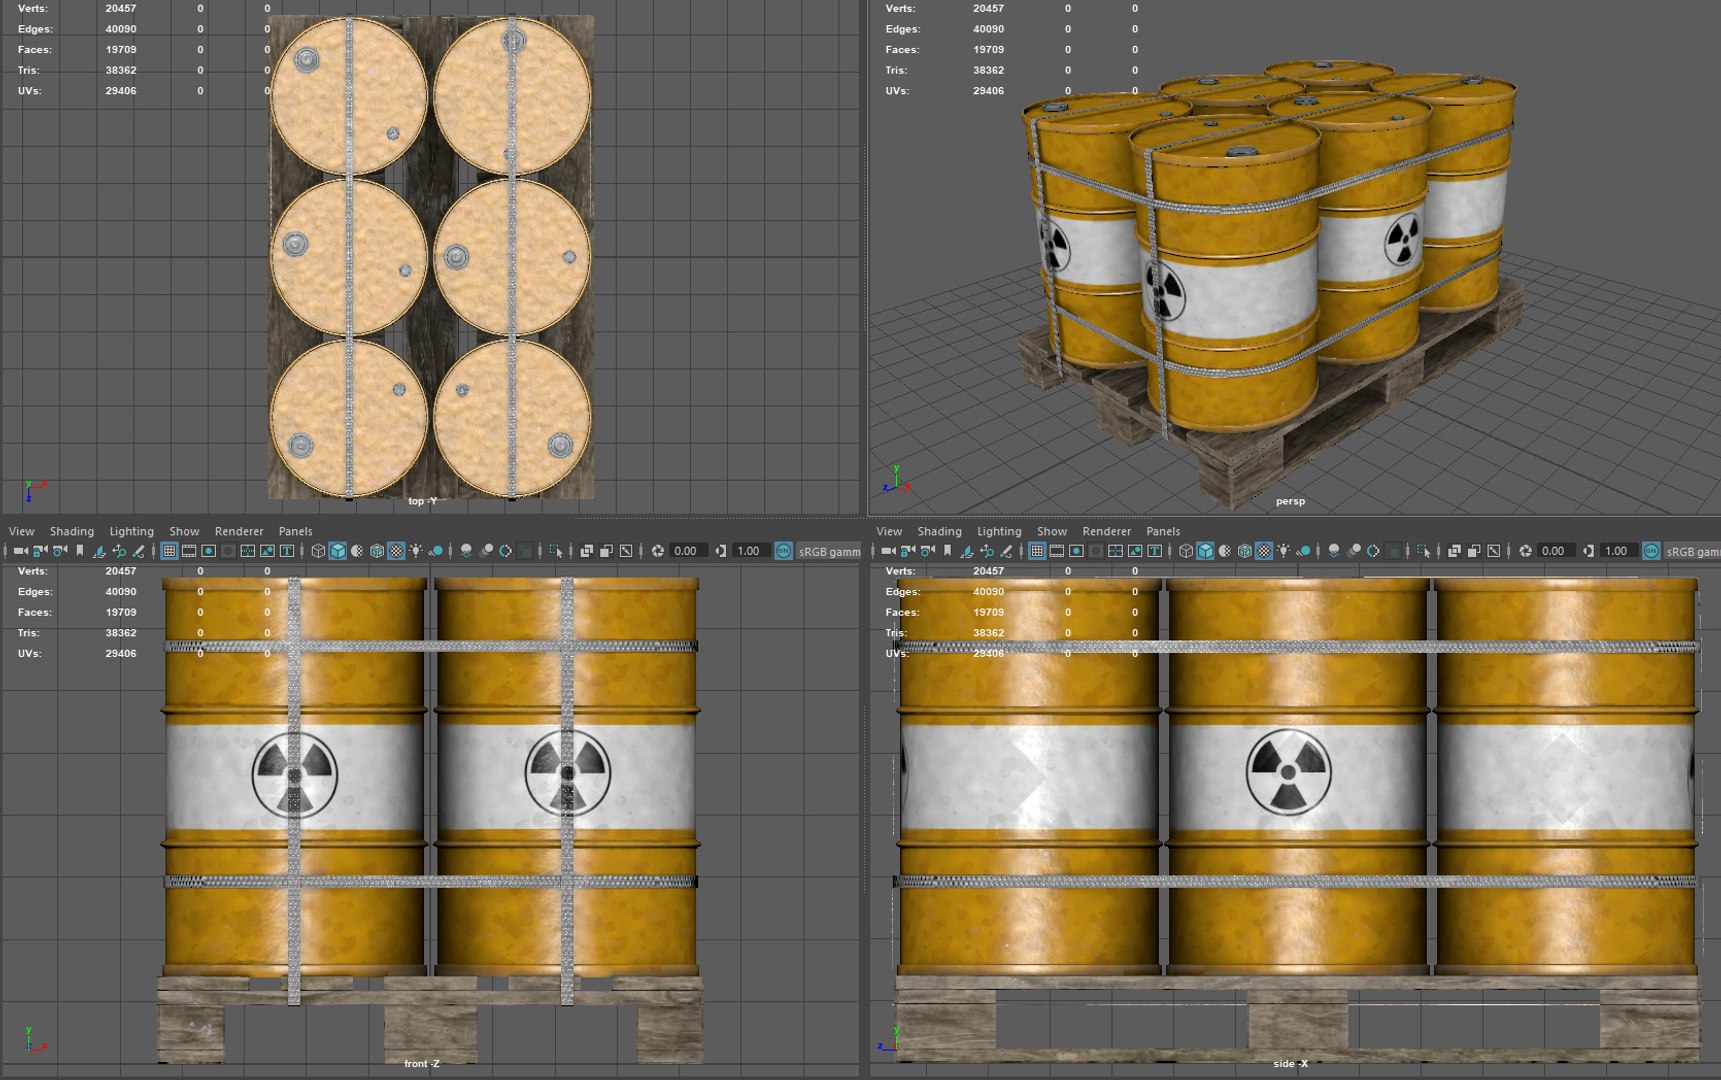The width and height of the screenshot is (1721, 1080).
Task: Click Gamma reset icon in side view toolbar
Action: [1588, 551]
